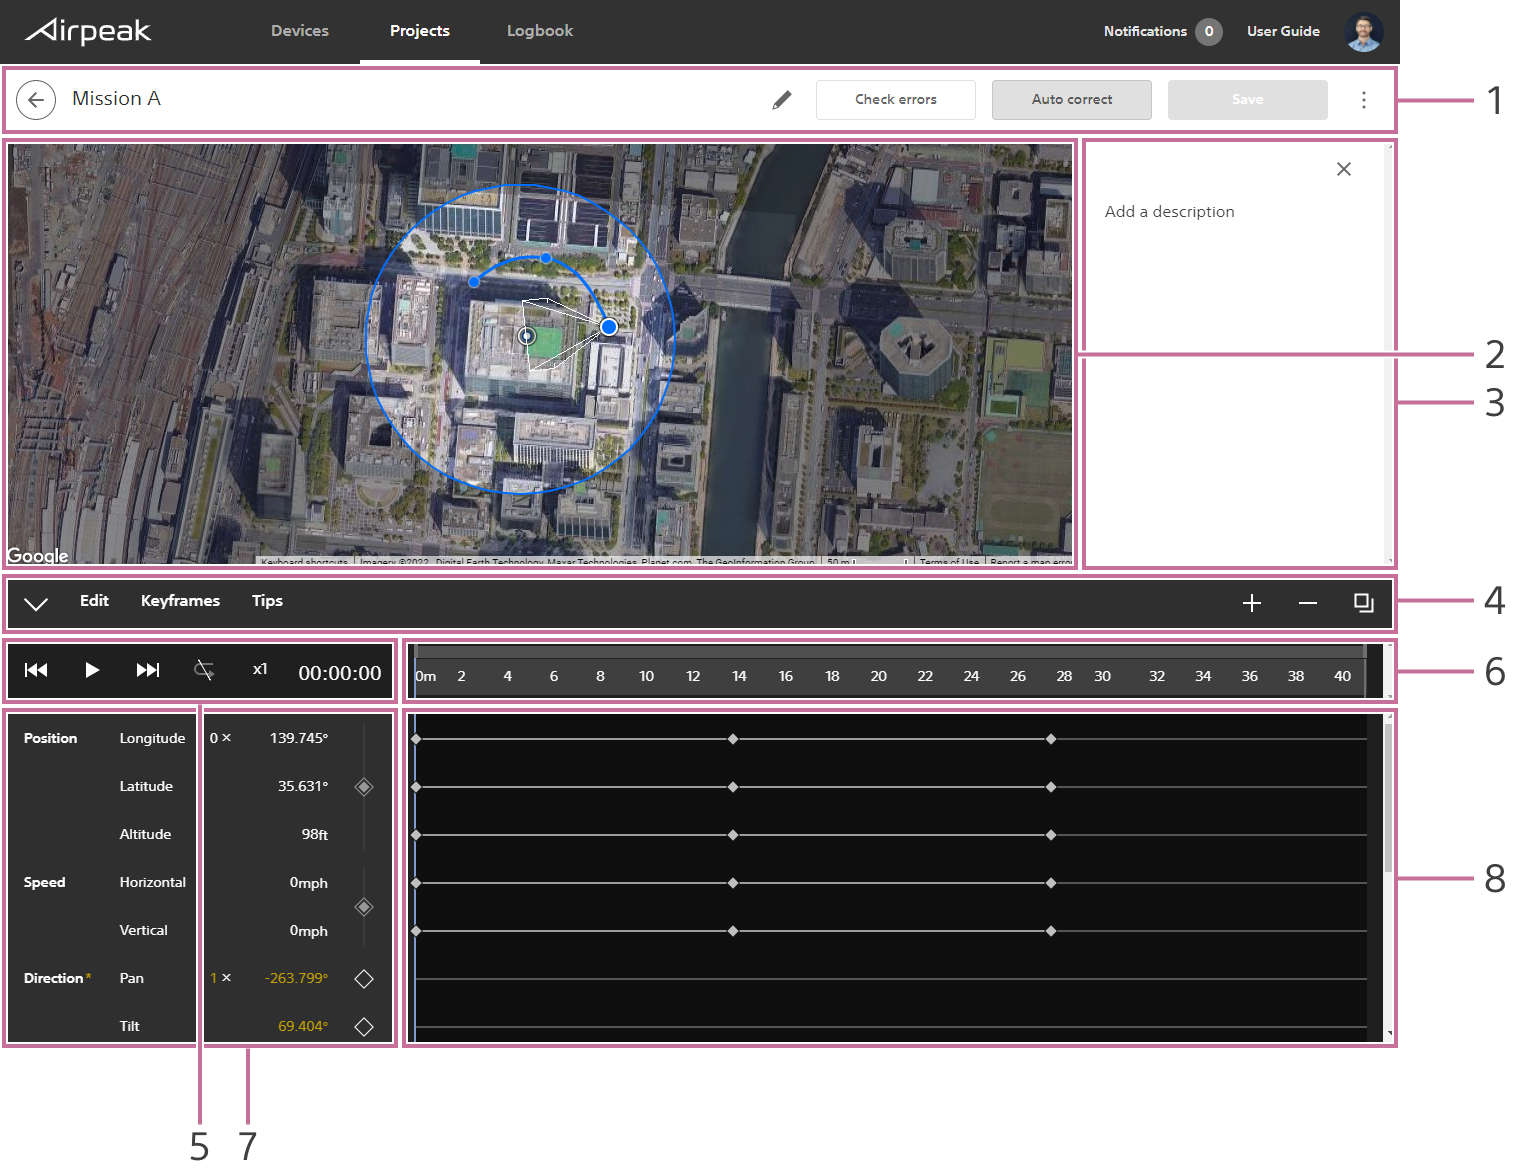Zoom in on the timeline with the plus icon

(x=1252, y=603)
